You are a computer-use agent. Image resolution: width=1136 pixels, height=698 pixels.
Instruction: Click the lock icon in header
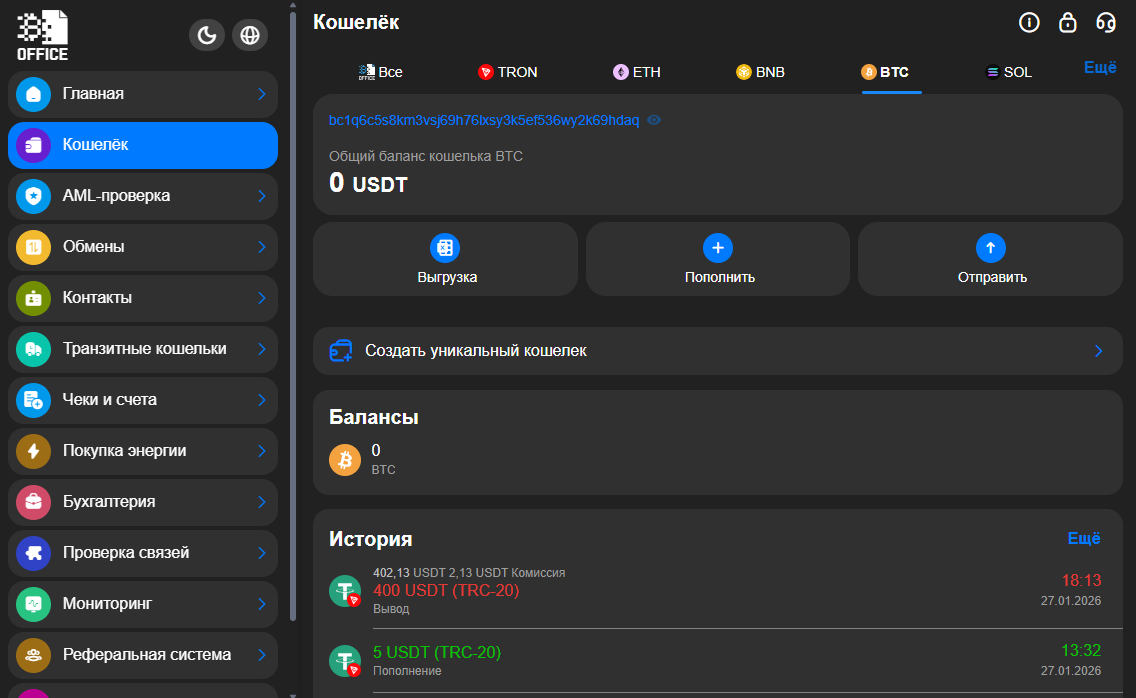coord(1067,22)
